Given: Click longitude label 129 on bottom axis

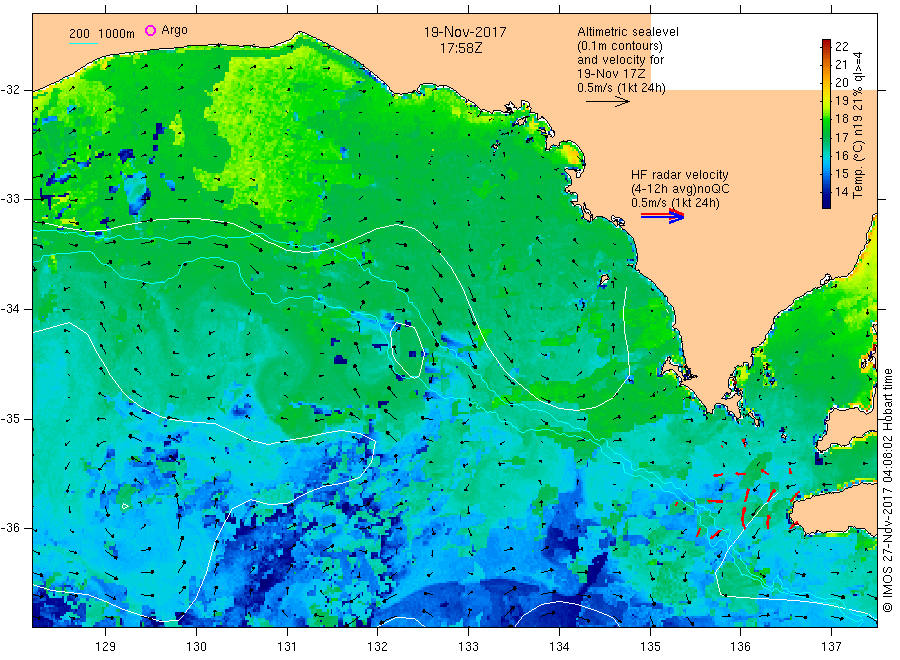Looking at the screenshot, I should pyautogui.click(x=106, y=647).
